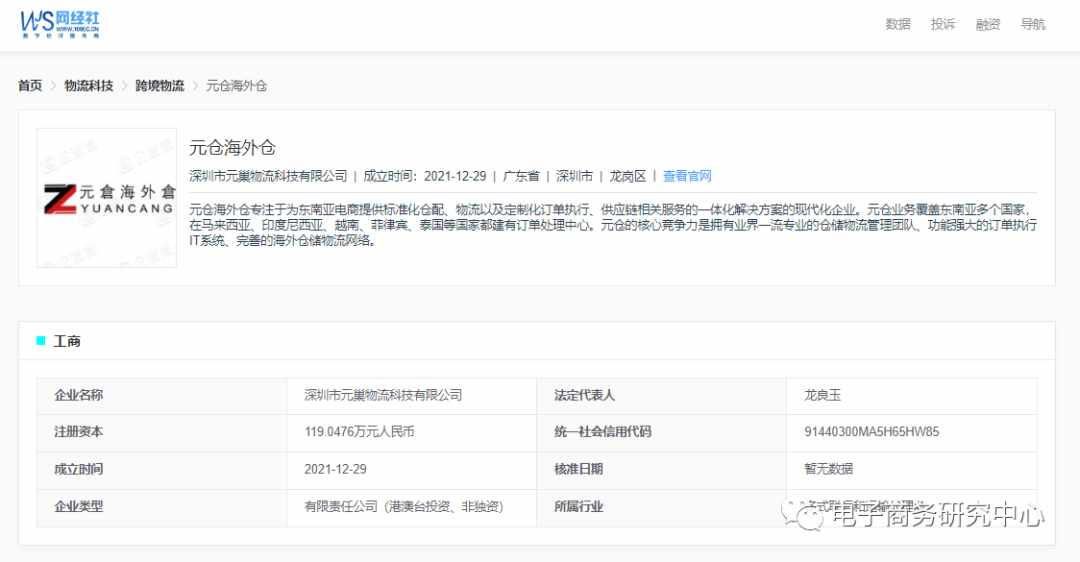This screenshot has width=1080, height=562.
Task: Click the company description paragraph
Action: (x=613, y=225)
